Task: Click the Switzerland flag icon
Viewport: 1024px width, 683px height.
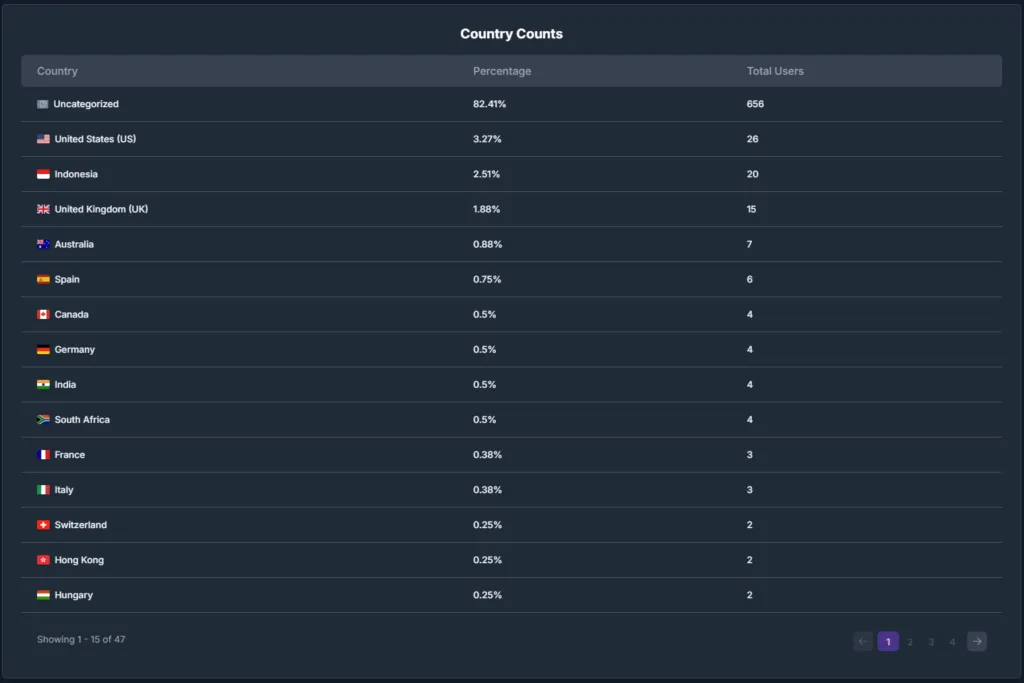Action: click(x=43, y=525)
